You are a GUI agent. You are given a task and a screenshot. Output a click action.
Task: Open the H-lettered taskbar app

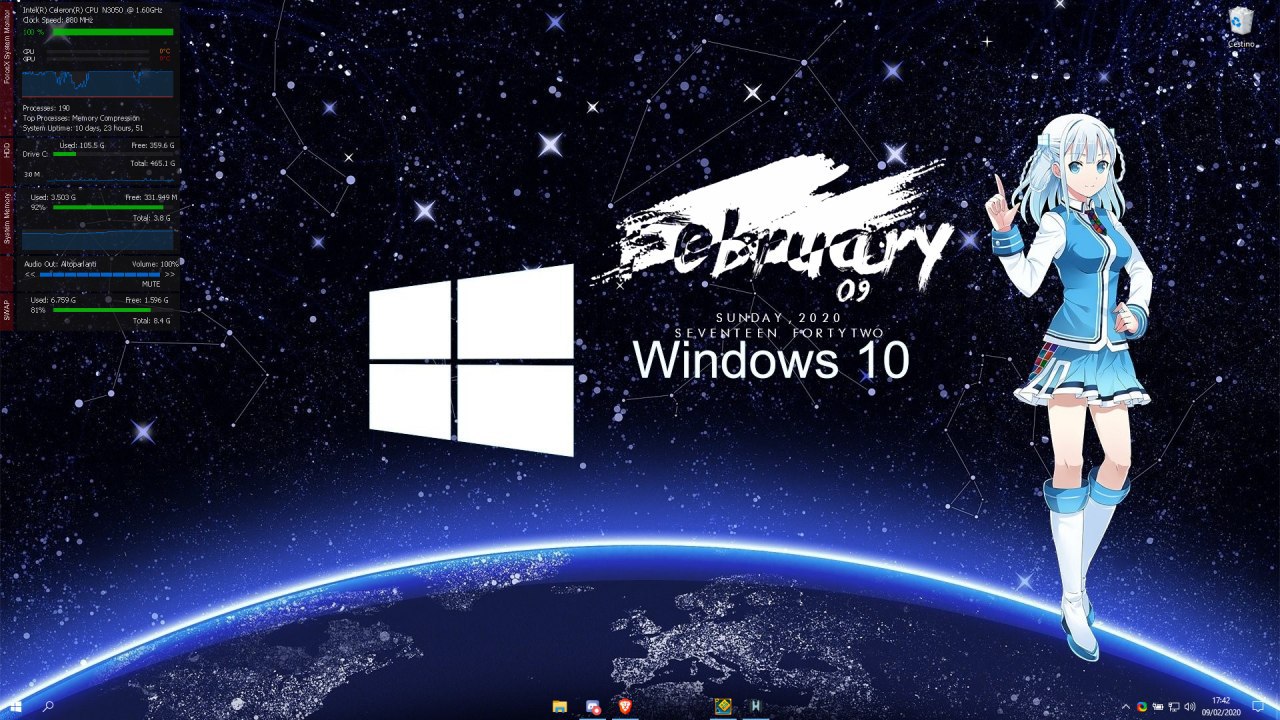(x=756, y=707)
